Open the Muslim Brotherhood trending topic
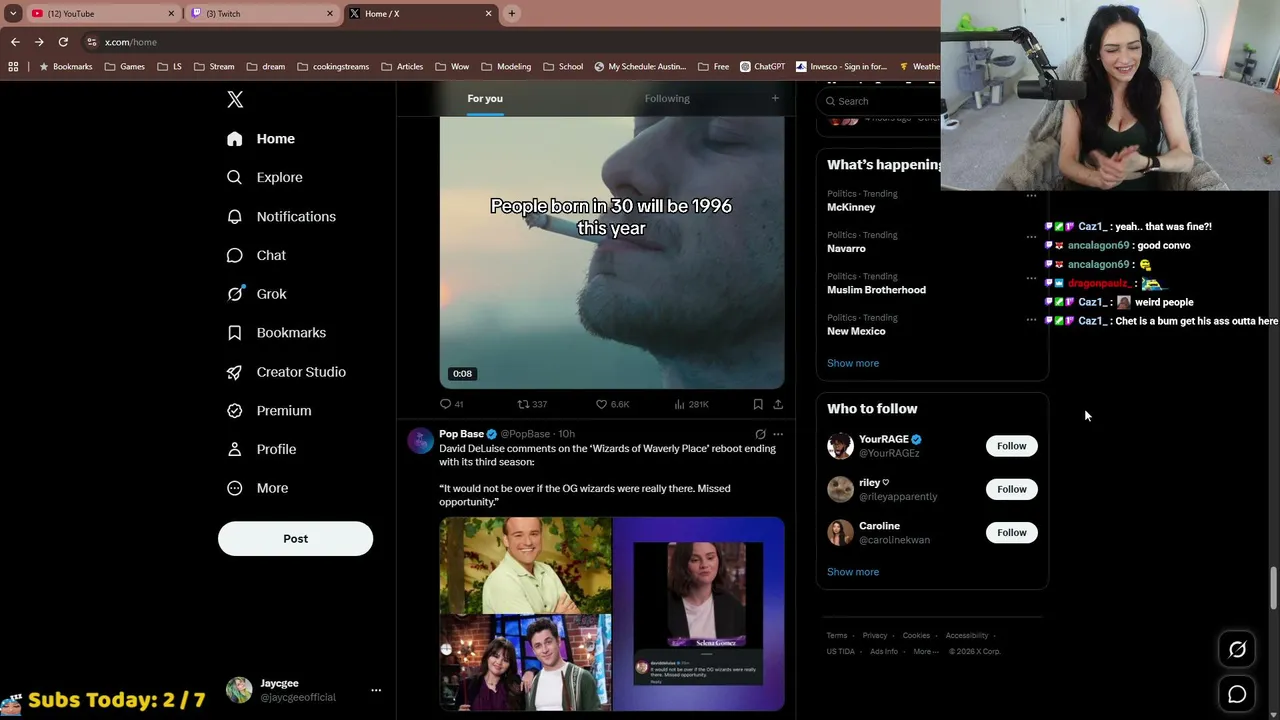The width and height of the screenshot is (1280, 720). click(876, 290)
